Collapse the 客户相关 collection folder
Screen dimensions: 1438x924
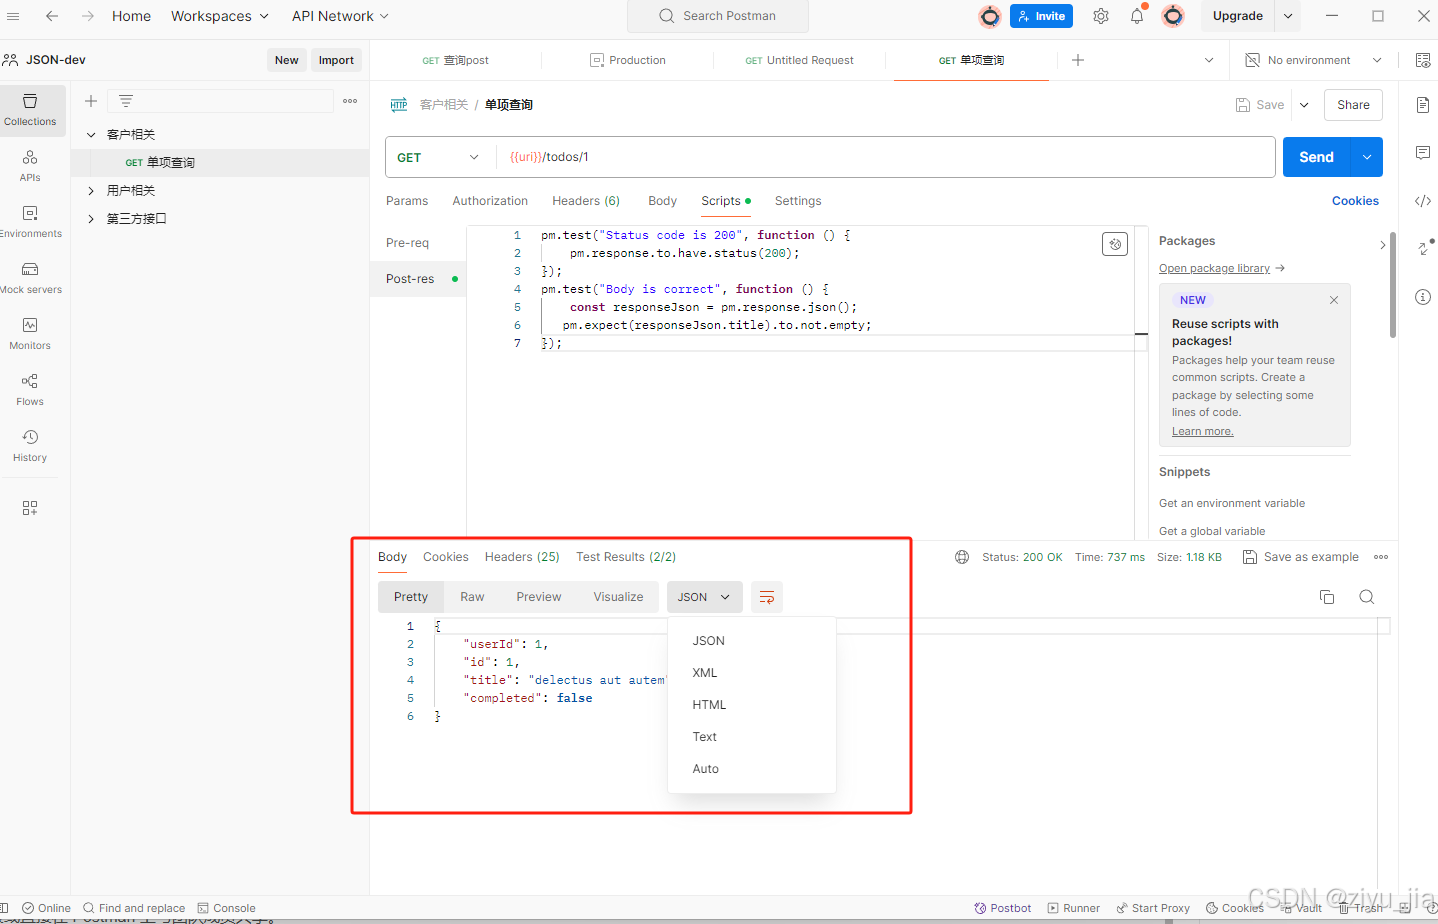pyautogui.click(x=91, y=134)
